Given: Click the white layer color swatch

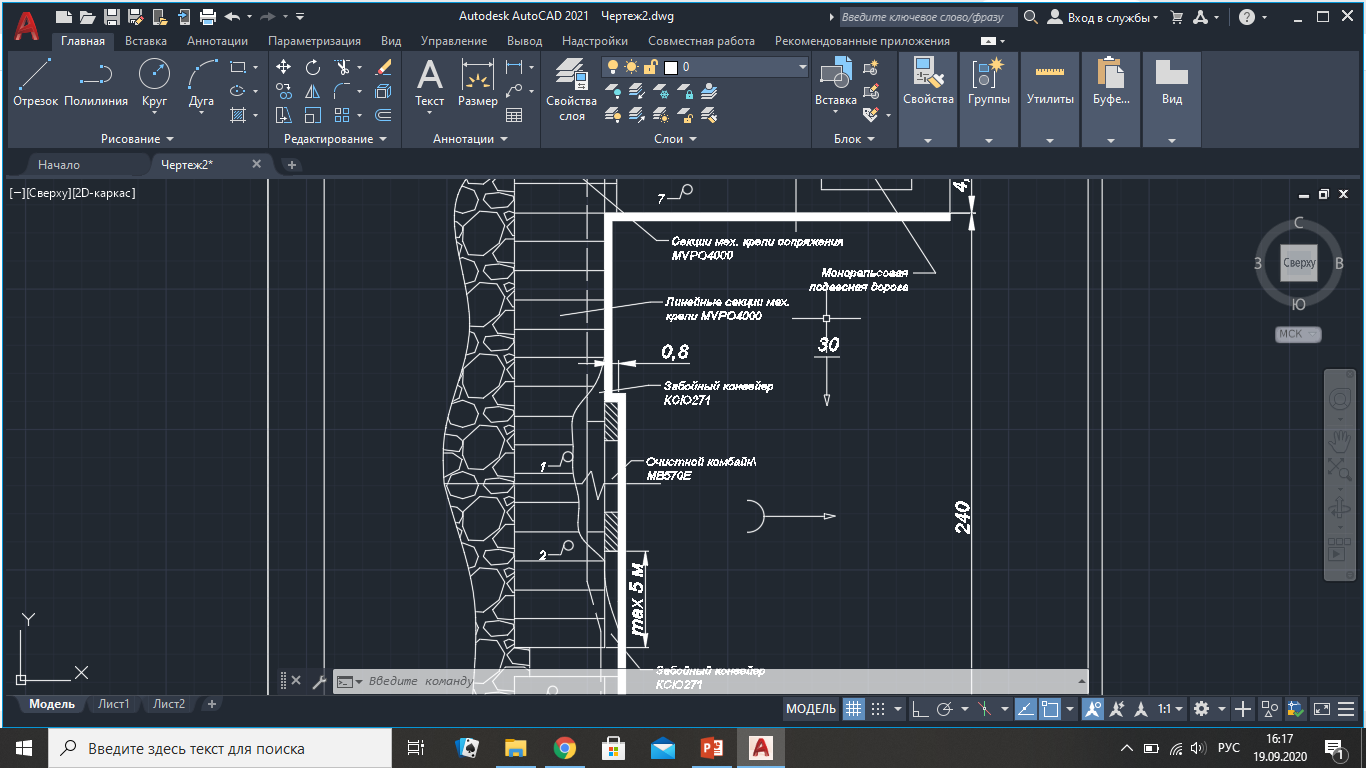Looking at the screenshot, I should click(x=671, y=67).
